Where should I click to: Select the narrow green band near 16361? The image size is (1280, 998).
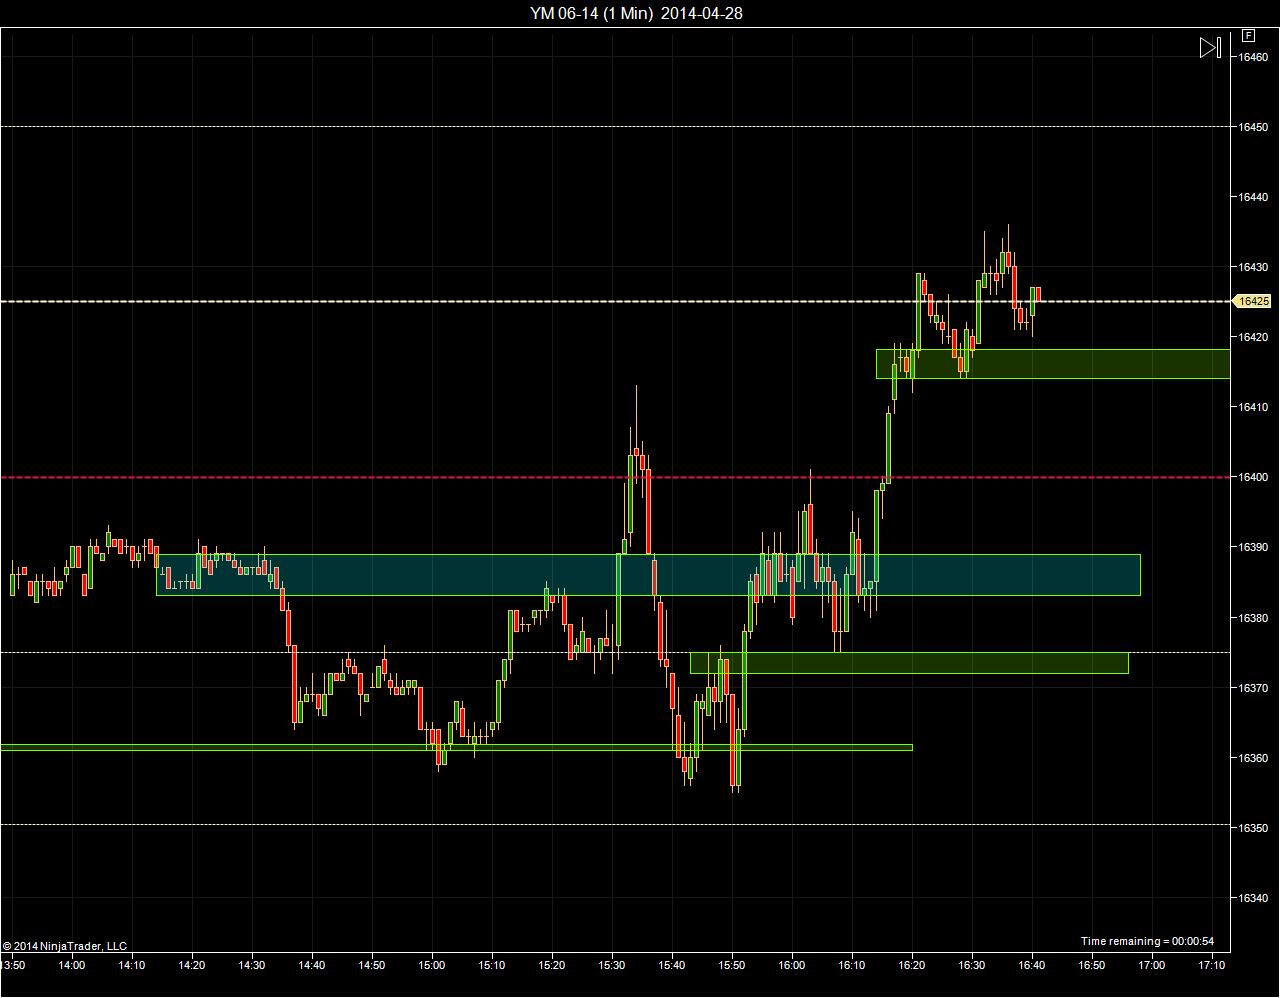(456, 747)
